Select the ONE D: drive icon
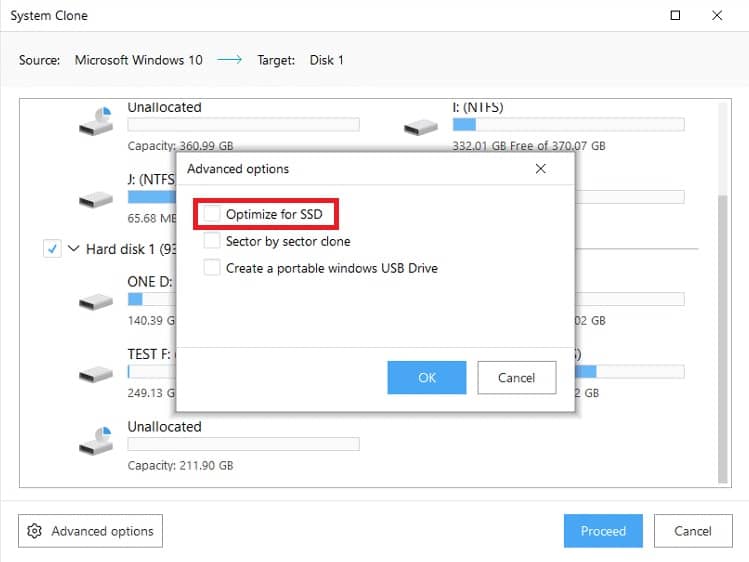The height and width of the screenshot is (562, 749). coord(96,302)
